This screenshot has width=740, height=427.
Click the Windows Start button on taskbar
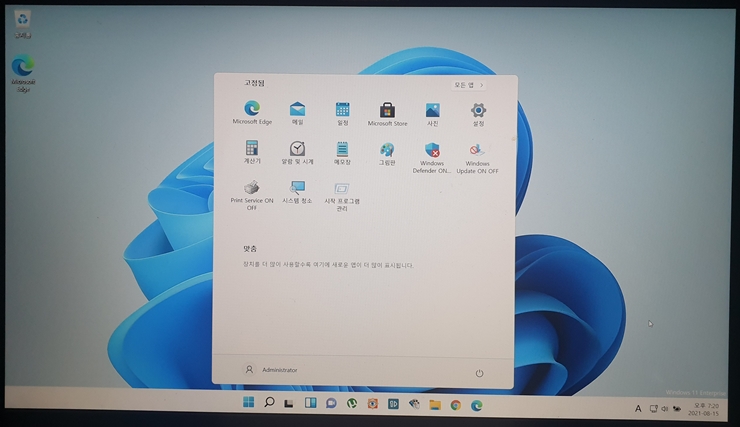coord(248,402)
